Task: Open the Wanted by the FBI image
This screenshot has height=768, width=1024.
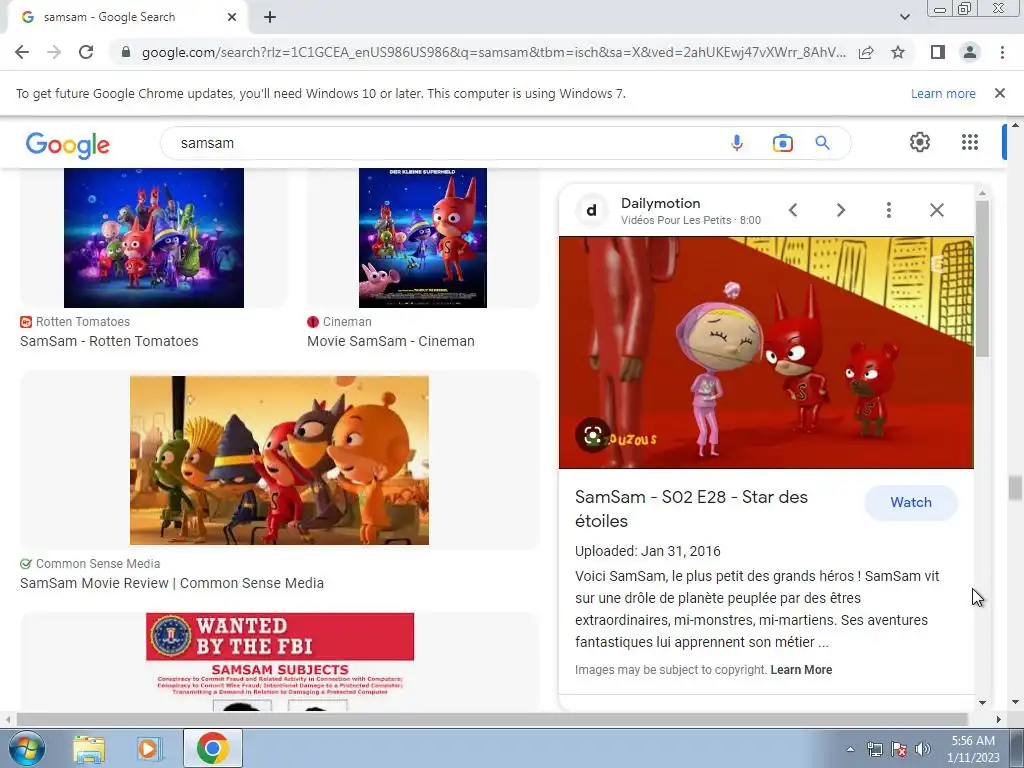Action: click(x=280, y=661)
